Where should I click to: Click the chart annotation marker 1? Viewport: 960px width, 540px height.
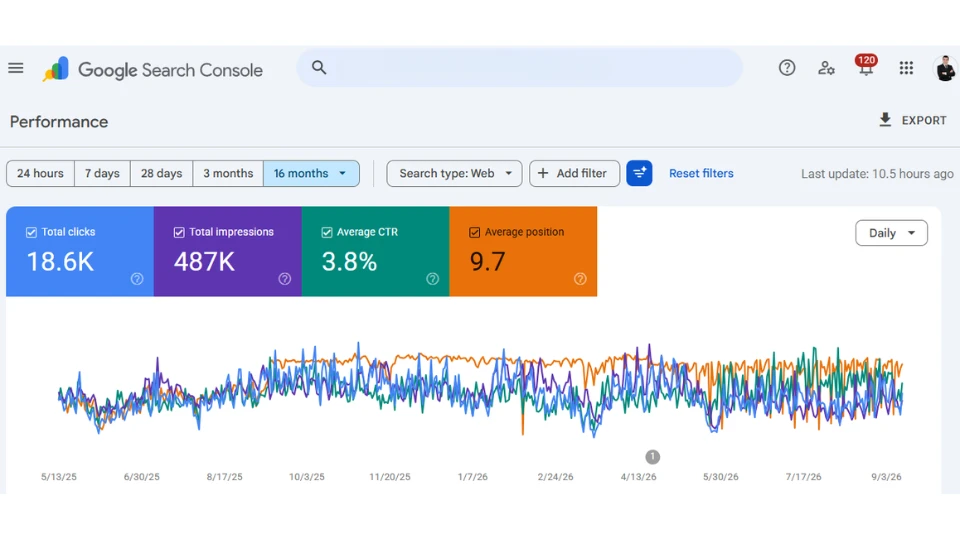pyautogui.click(x=653, y=457)
